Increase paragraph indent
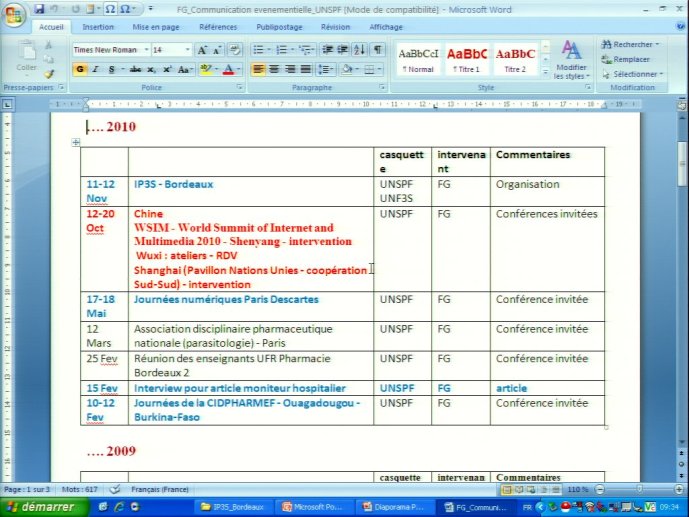689x517 pixels. [343, 50]
